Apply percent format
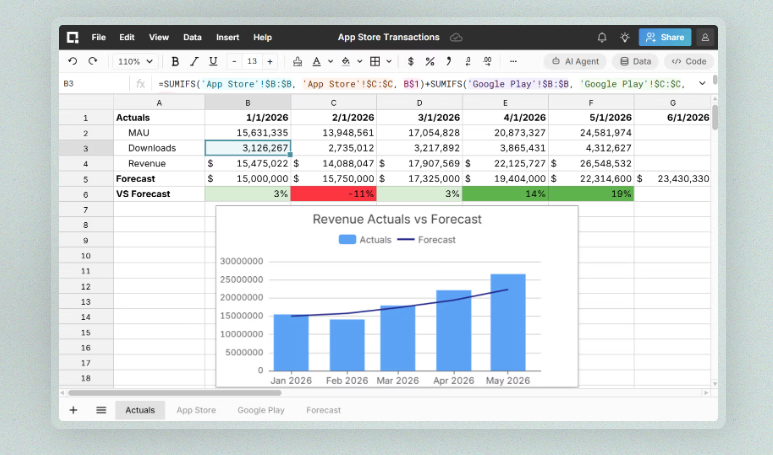 tap(430, 62)
